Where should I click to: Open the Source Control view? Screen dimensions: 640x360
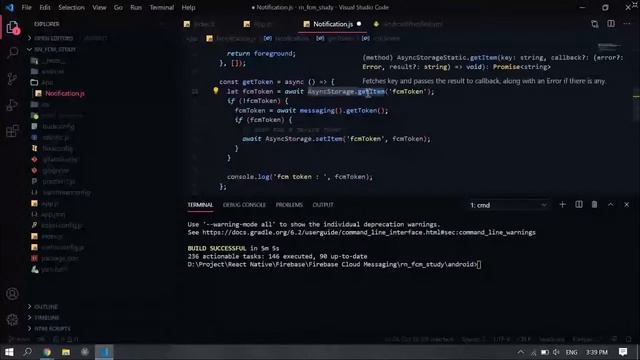pyautogui.click(x=12, y=78)
